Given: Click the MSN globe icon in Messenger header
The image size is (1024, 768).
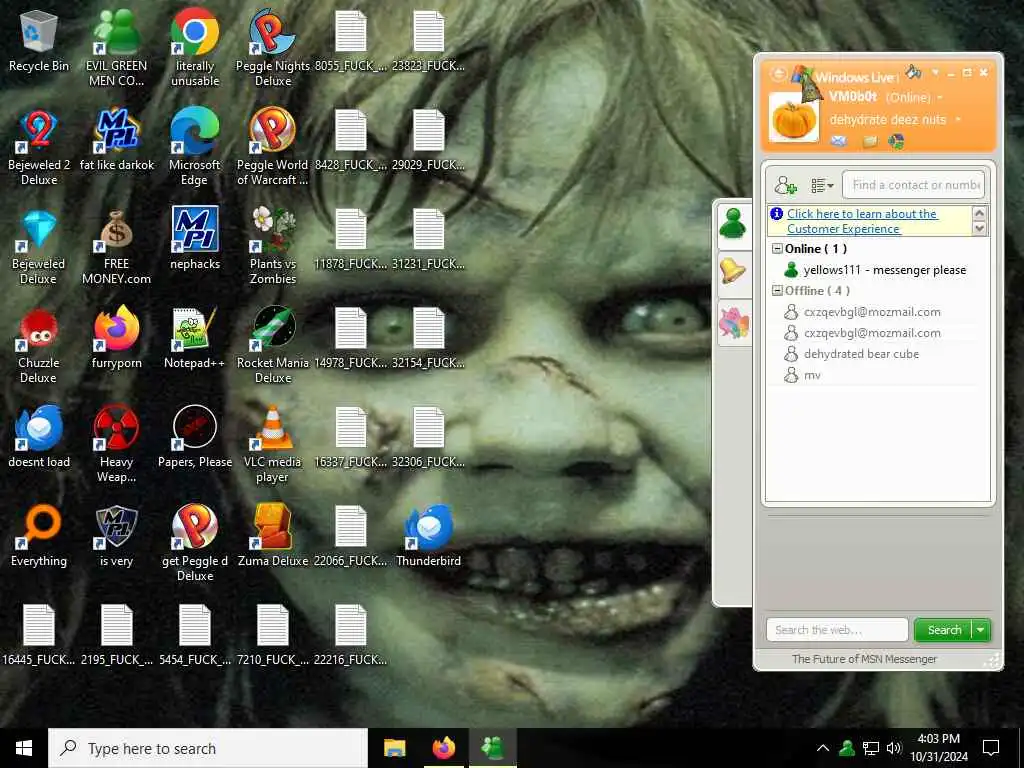Looking at the screenshot, I should (897, 141).
